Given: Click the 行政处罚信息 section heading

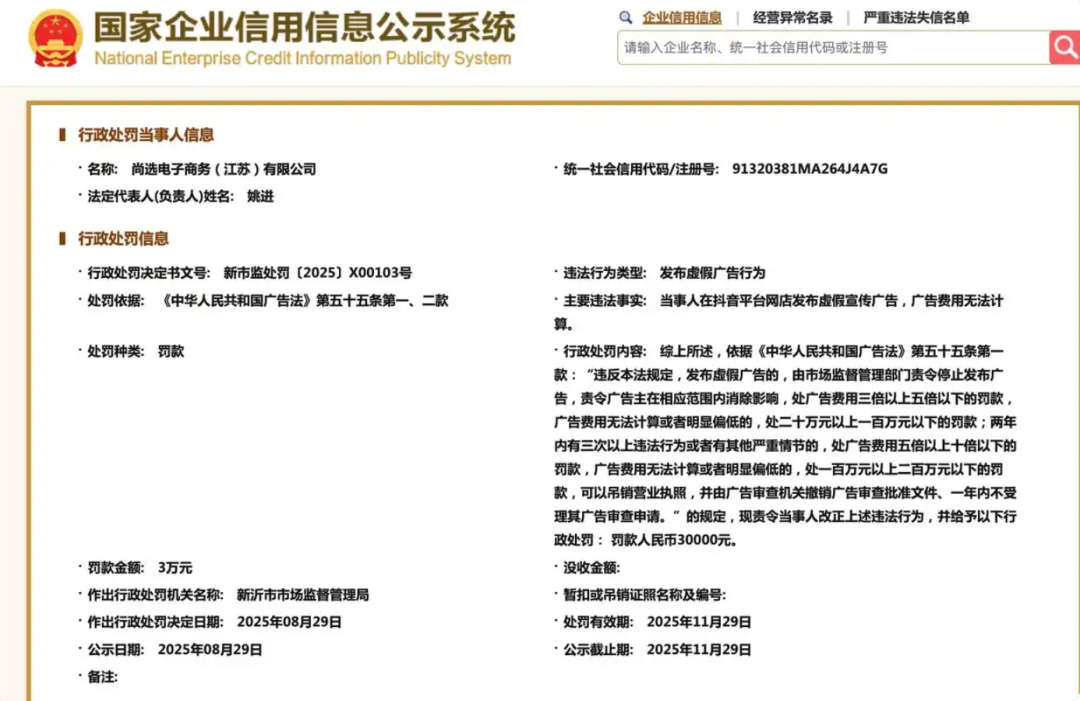Looking at the screenshot, I should tap(124, 239).
